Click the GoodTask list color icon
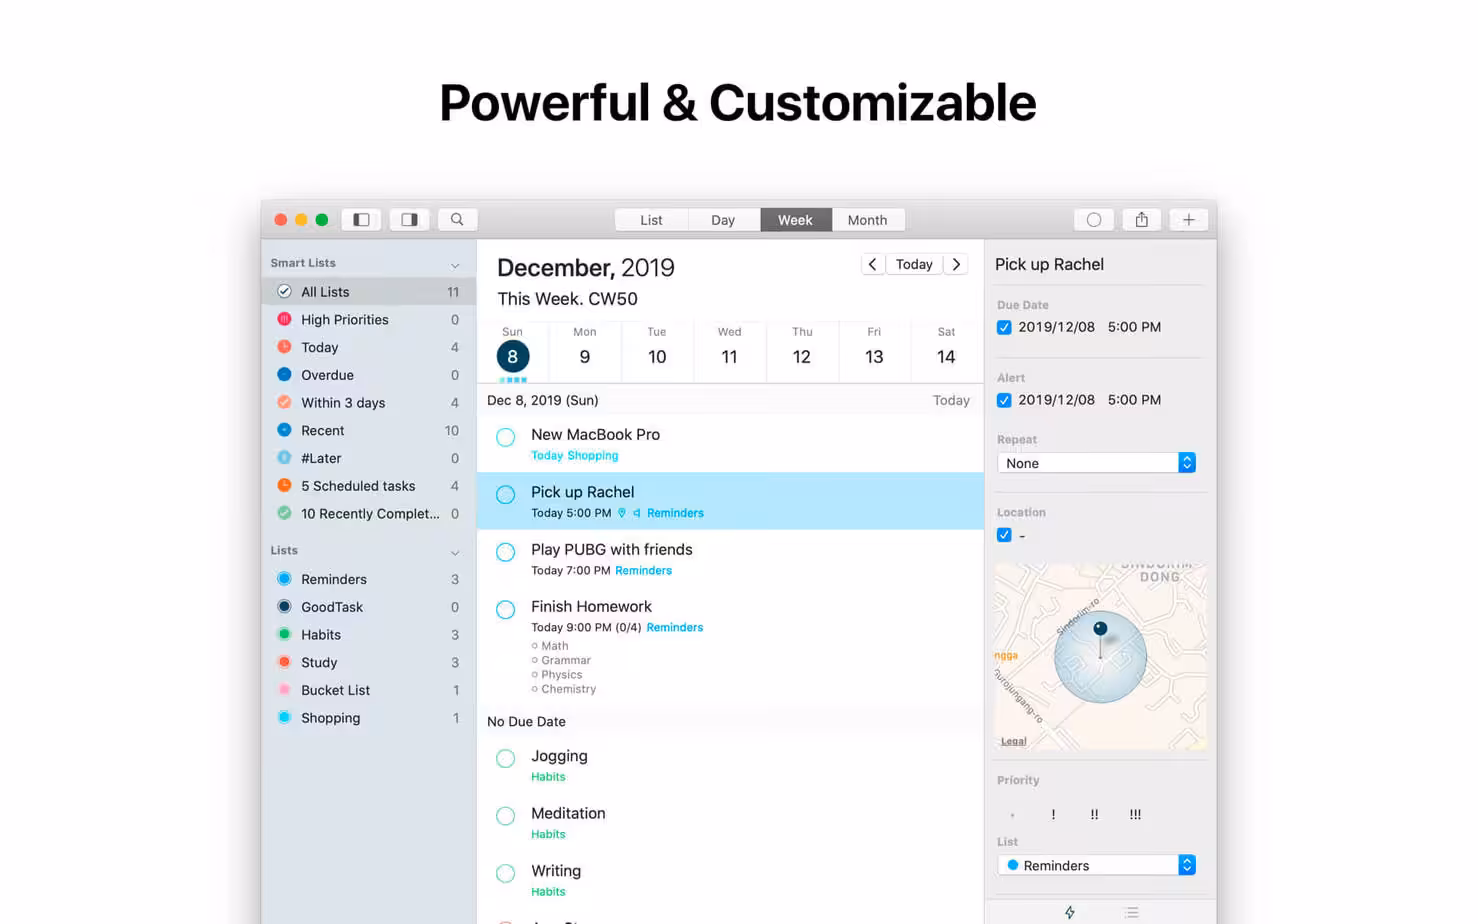 pyautogui.click(x=284, y=607)
